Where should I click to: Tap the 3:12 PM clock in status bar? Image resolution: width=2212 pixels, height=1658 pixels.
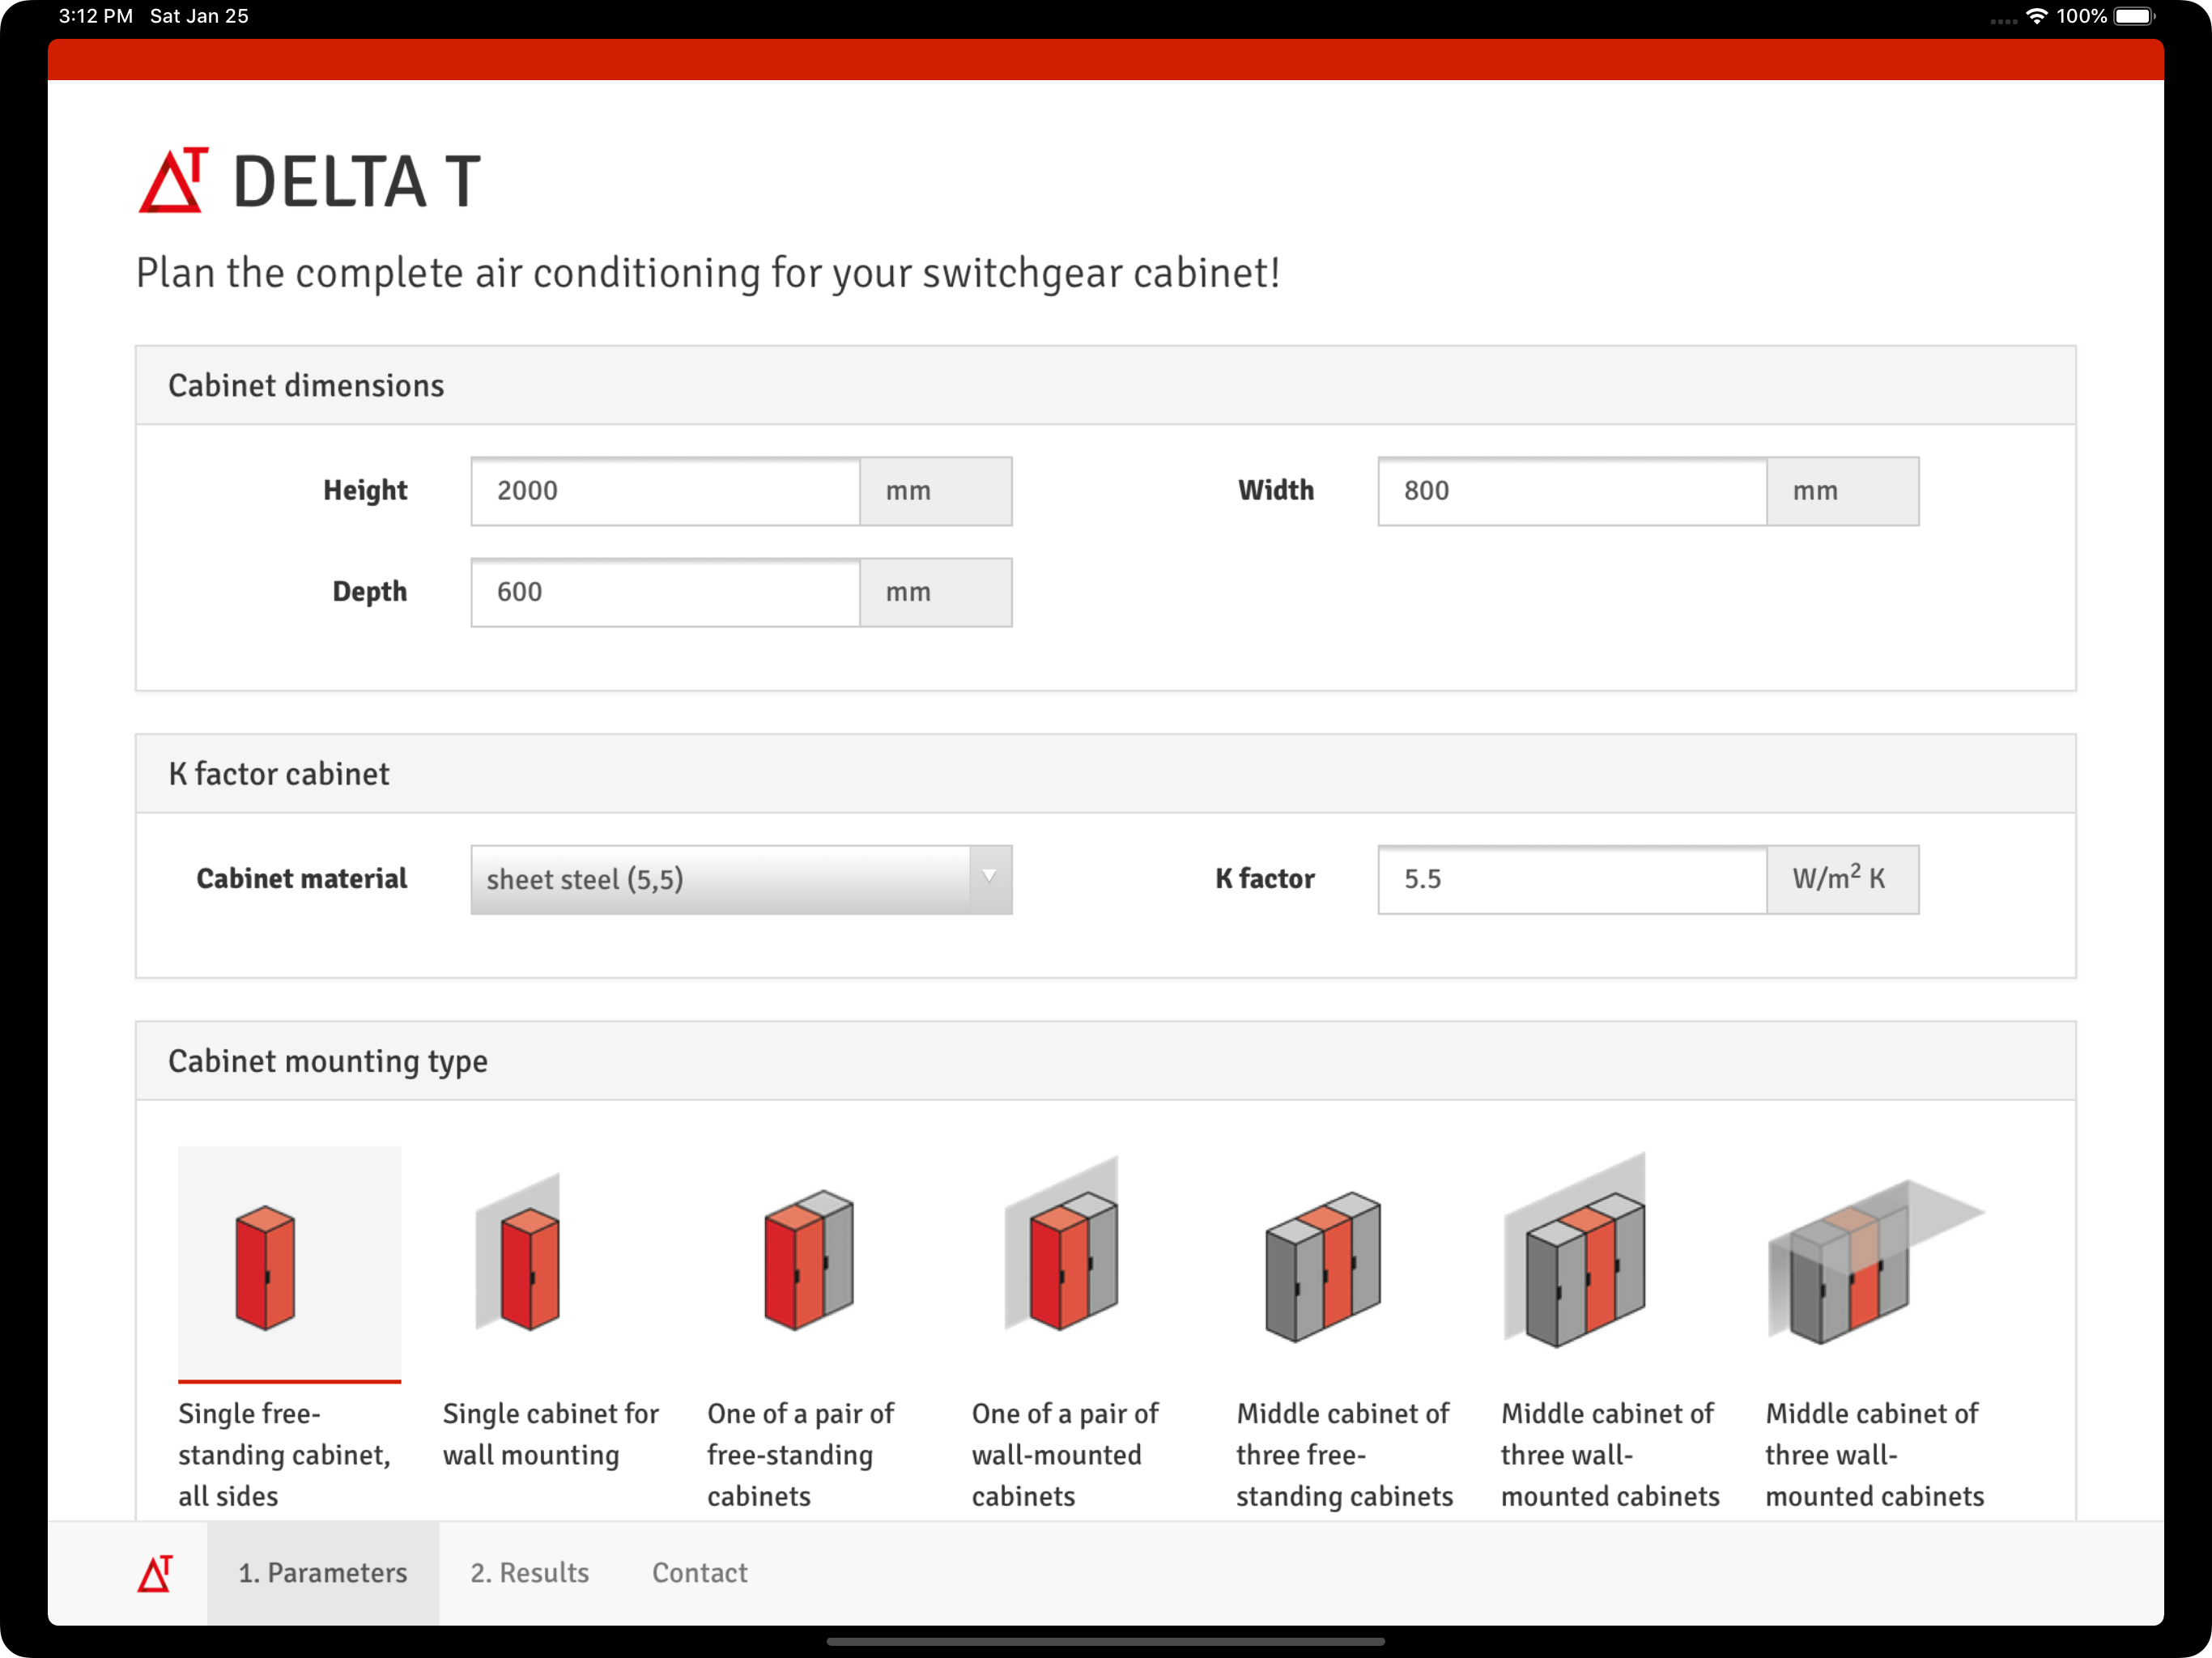tap(96, 16)
